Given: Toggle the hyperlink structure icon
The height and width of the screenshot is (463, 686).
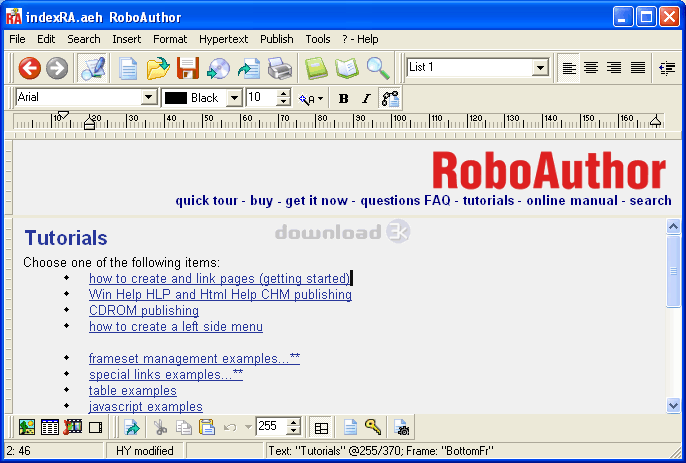Looking at the screenshot, I should click(390, 98).
